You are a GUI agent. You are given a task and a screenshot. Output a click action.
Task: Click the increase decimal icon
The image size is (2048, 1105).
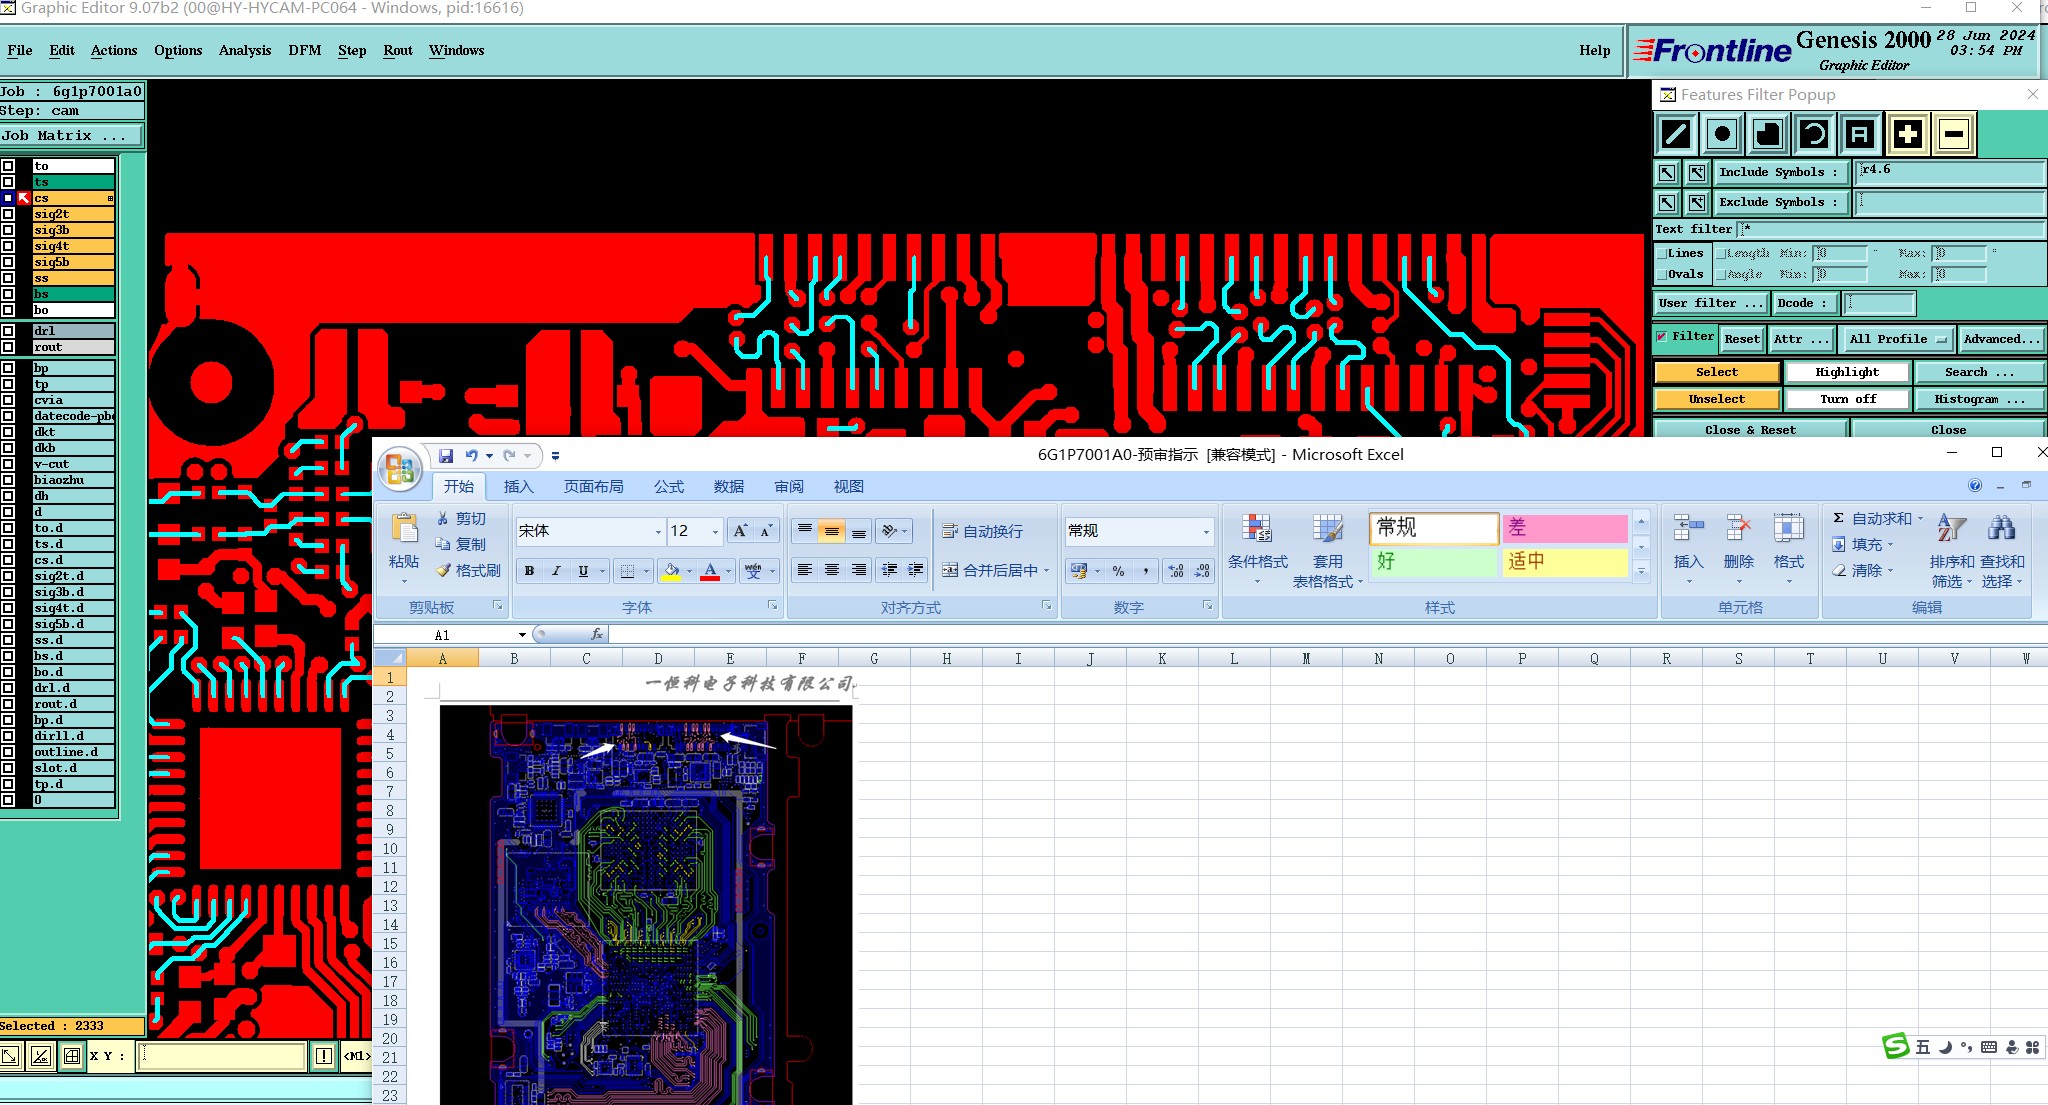(1176, 571)
